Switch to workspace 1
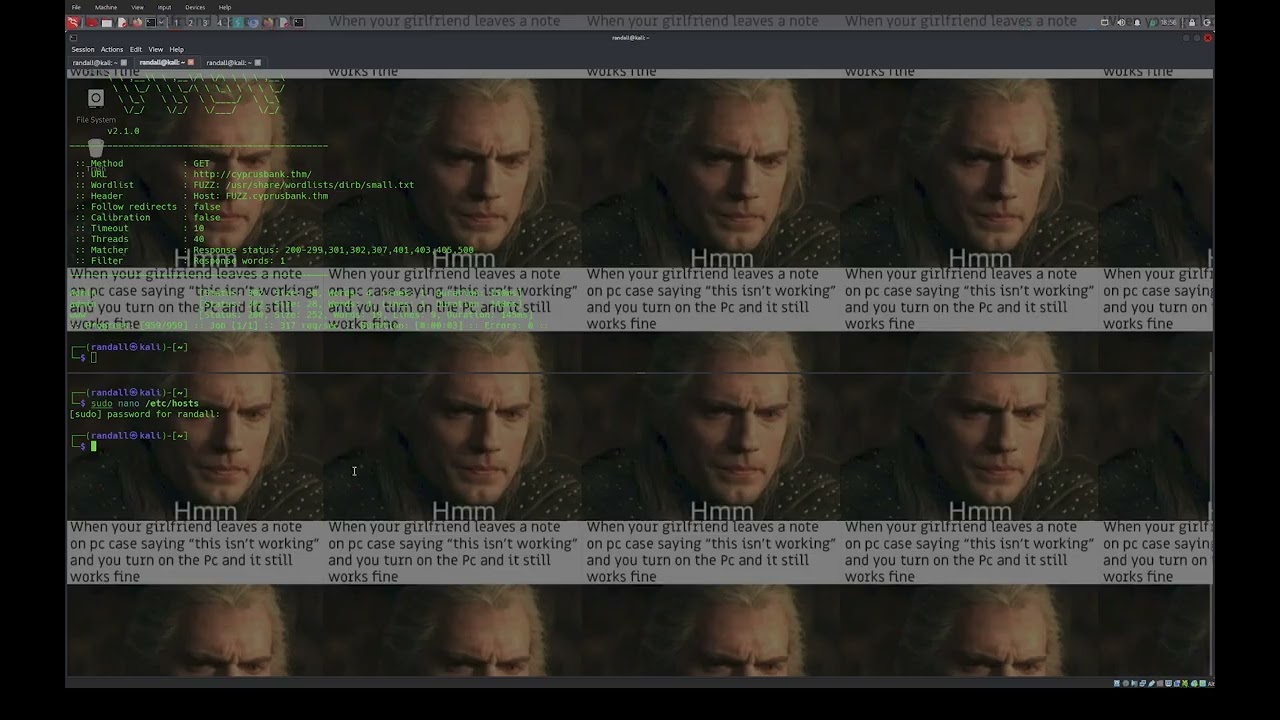Image resolution: width=1280 pixels, height=720 pixels. click(176, 22)
